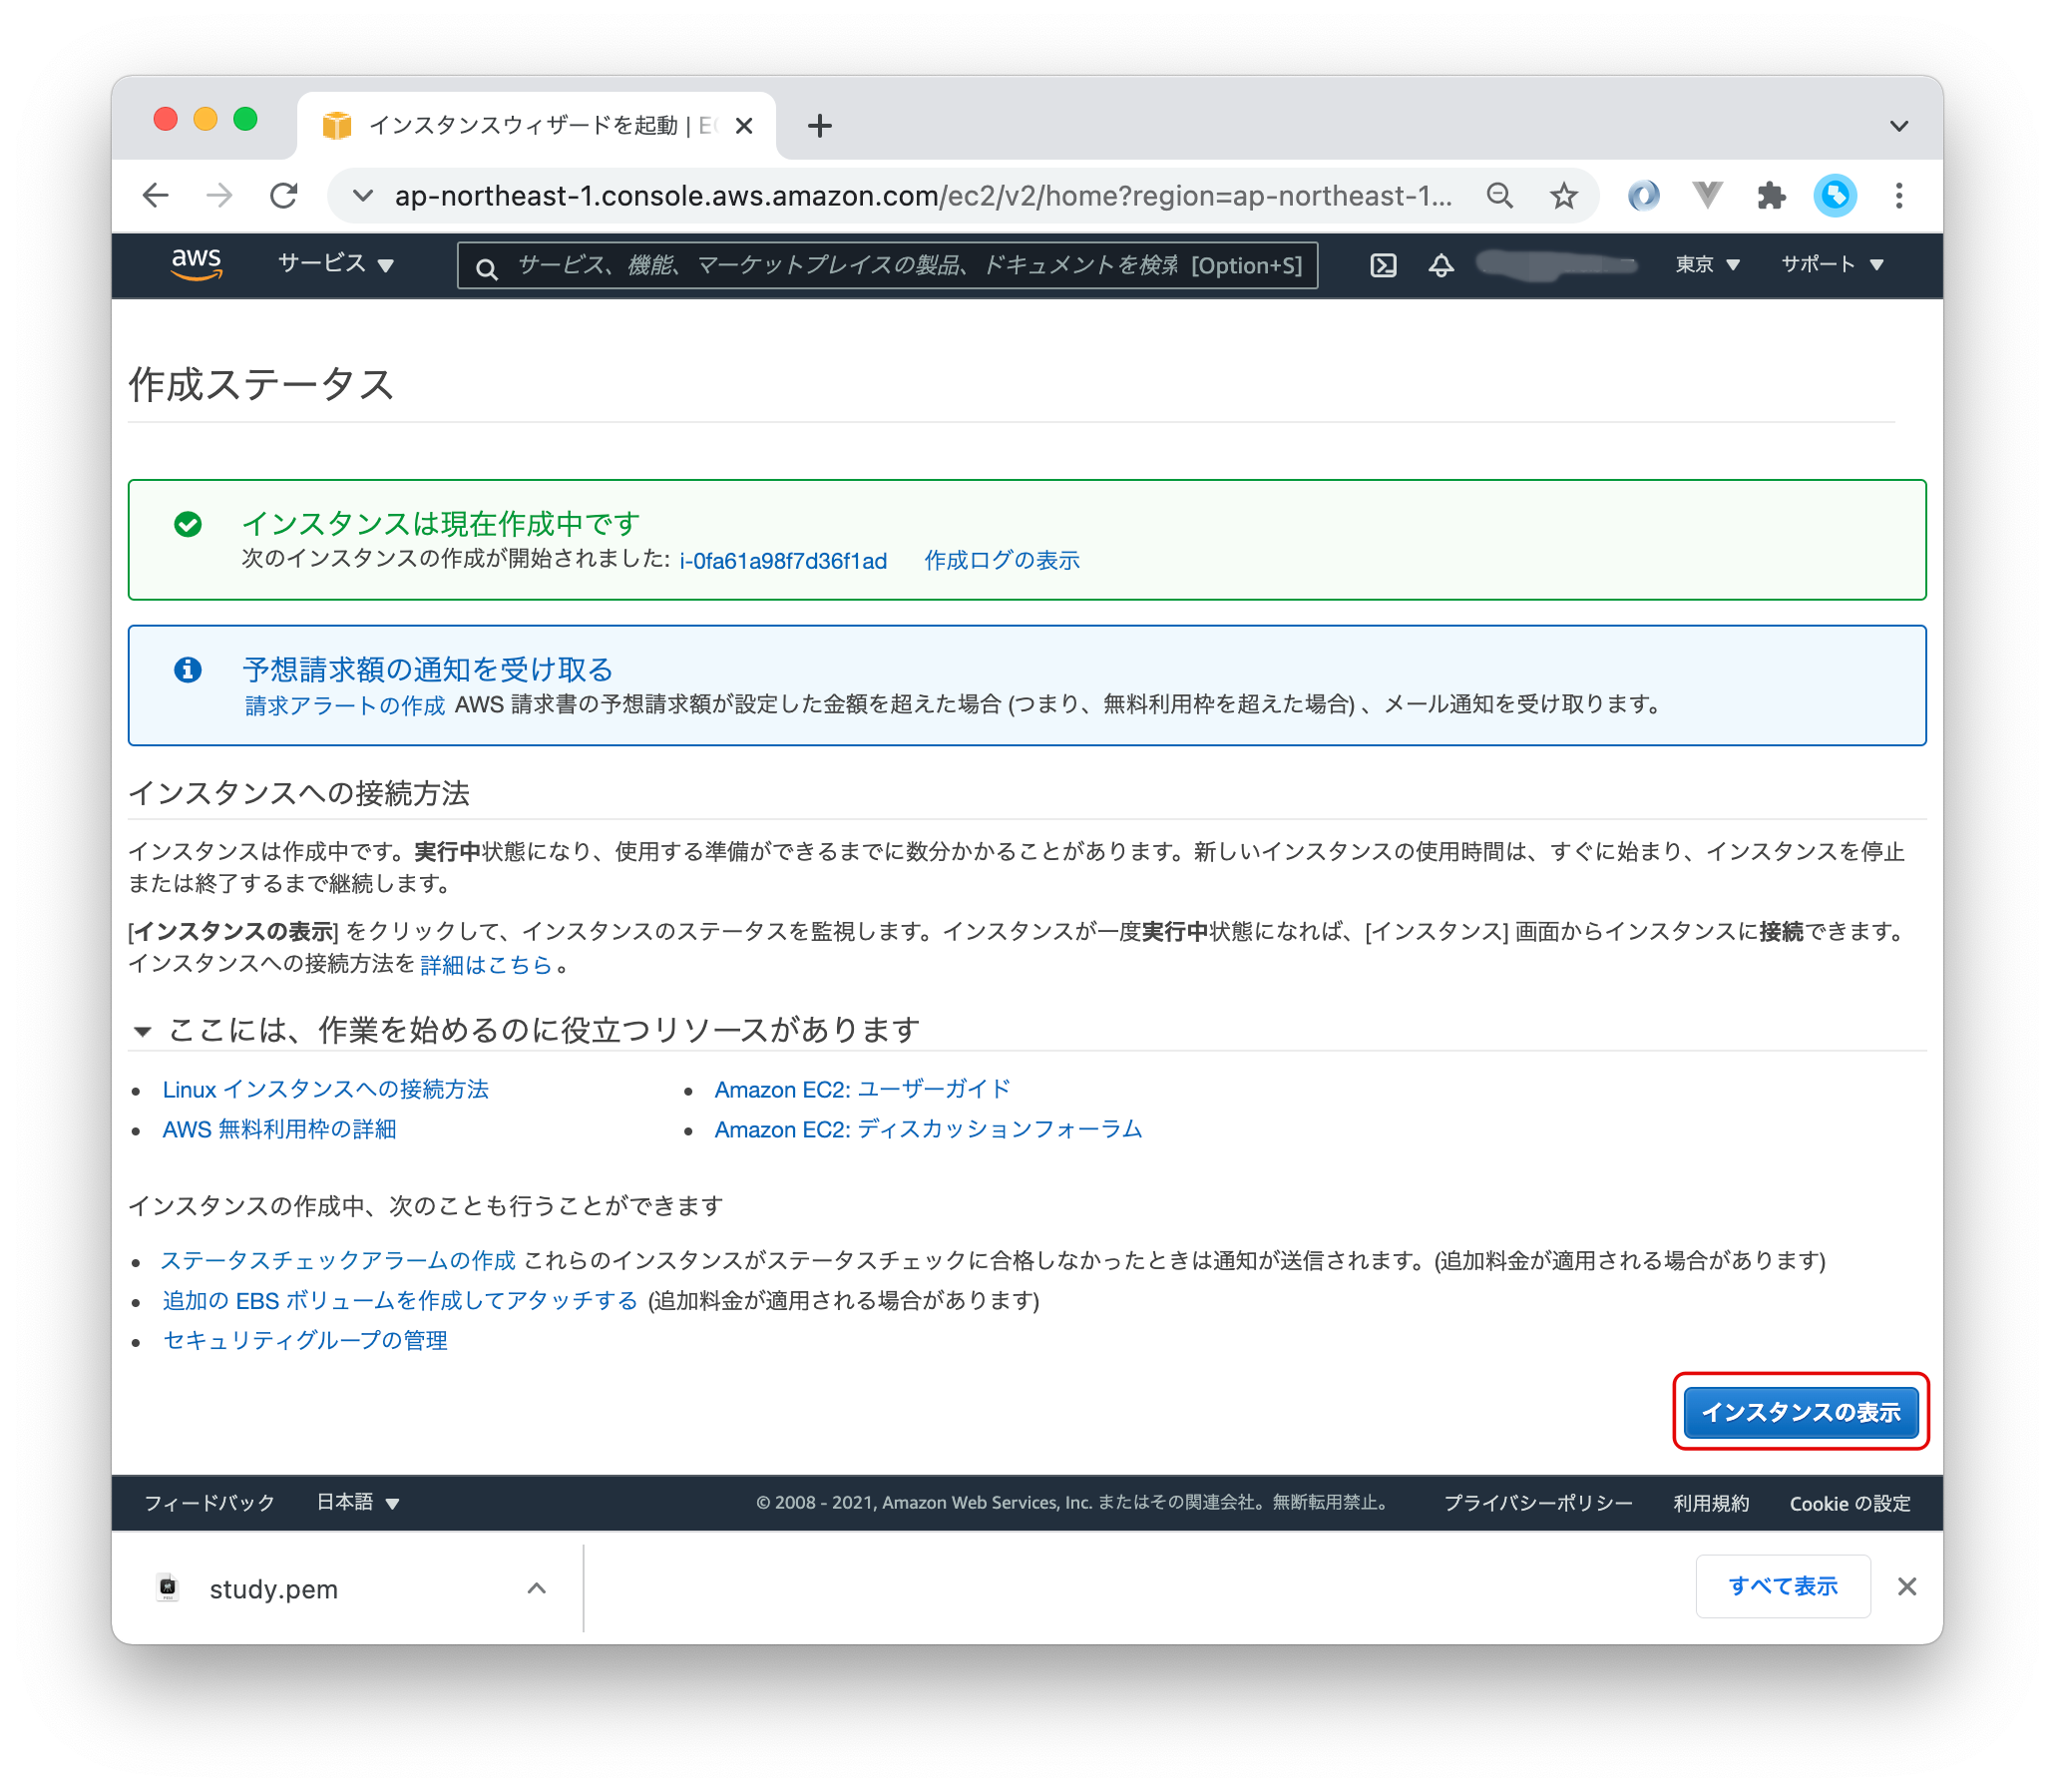Open the サポート dropdown menu
The image size is (2055, 1792).
coord(1831,264)
